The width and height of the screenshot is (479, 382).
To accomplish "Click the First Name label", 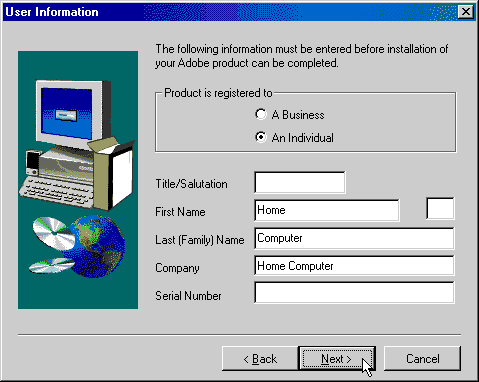I will point(180,212).
